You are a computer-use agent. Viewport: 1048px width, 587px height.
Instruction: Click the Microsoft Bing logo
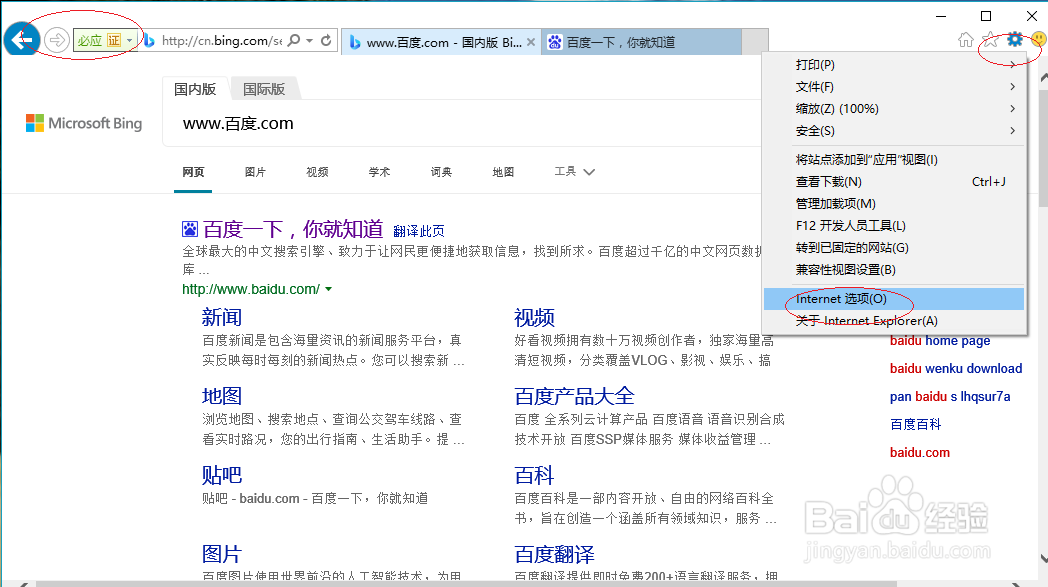click(84, 123)
